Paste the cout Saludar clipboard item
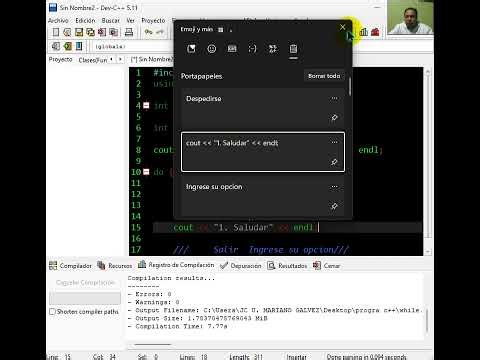This screenshot has width=480, height=360. point(263,152)
